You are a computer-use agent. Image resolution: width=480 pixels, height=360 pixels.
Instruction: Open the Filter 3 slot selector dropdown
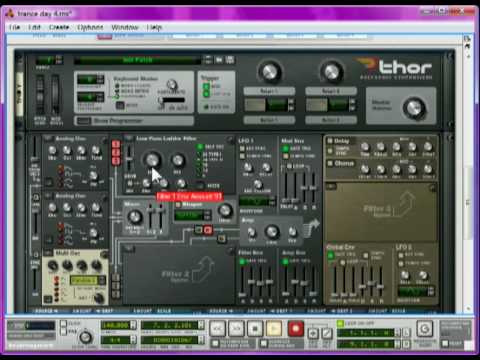point(331,186)
